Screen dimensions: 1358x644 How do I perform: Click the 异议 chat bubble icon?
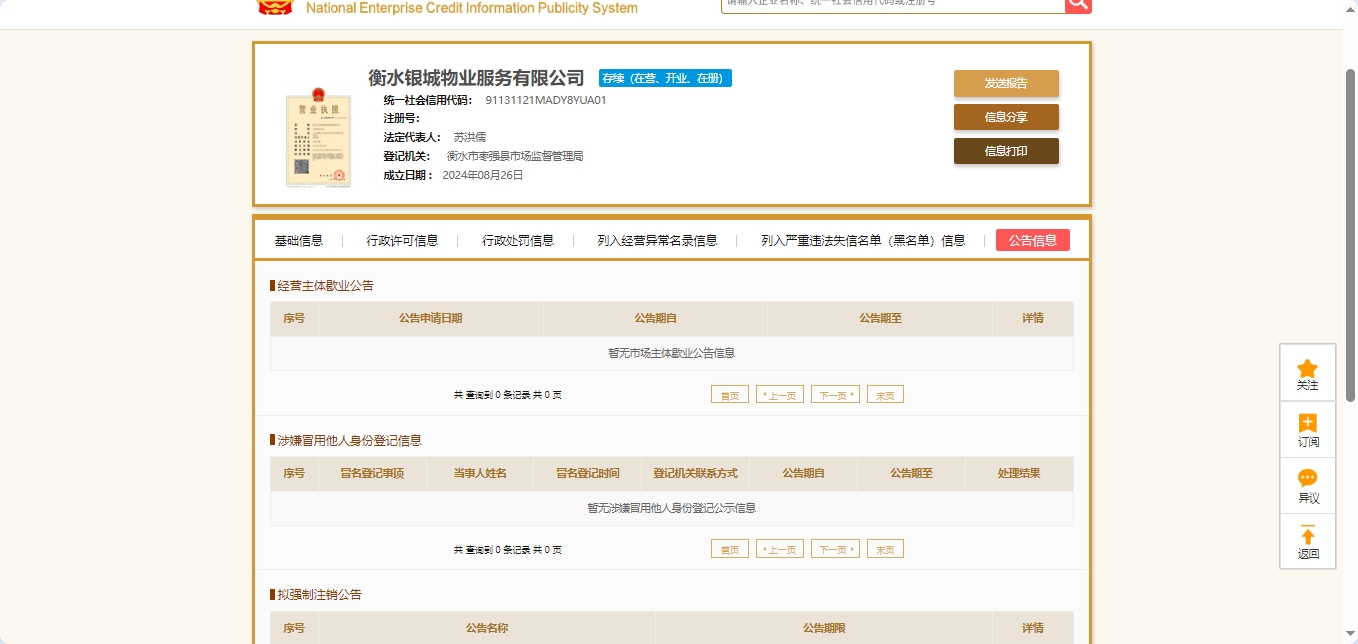click(x=1307, y=479)
